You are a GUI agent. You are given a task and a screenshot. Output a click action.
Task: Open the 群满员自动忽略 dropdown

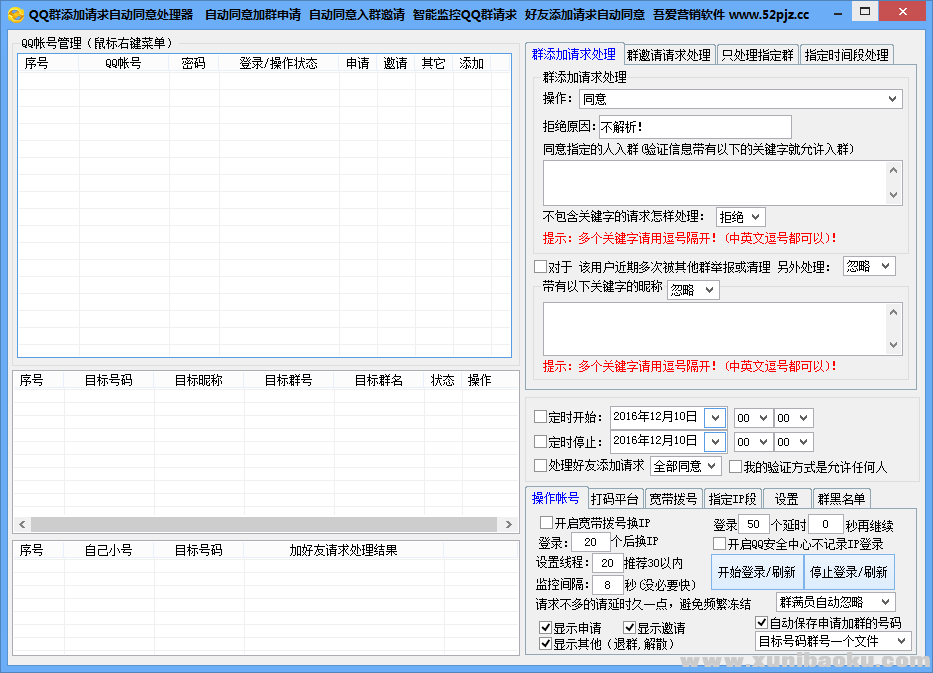coord(836,602)
